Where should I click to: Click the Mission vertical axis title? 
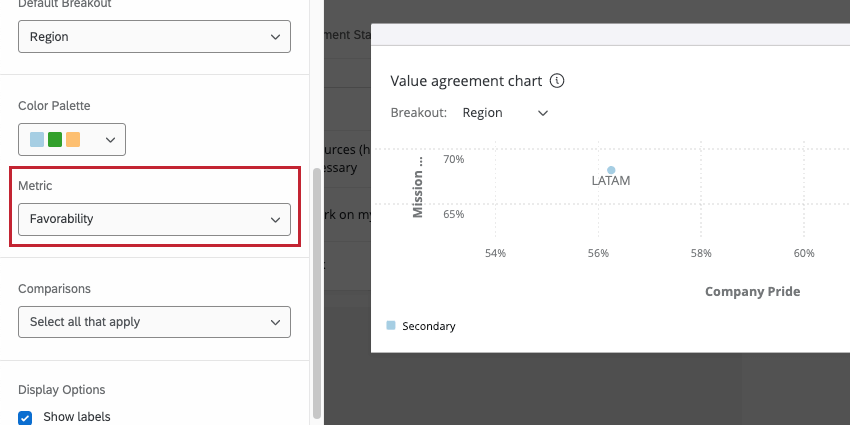coord(420,185)
